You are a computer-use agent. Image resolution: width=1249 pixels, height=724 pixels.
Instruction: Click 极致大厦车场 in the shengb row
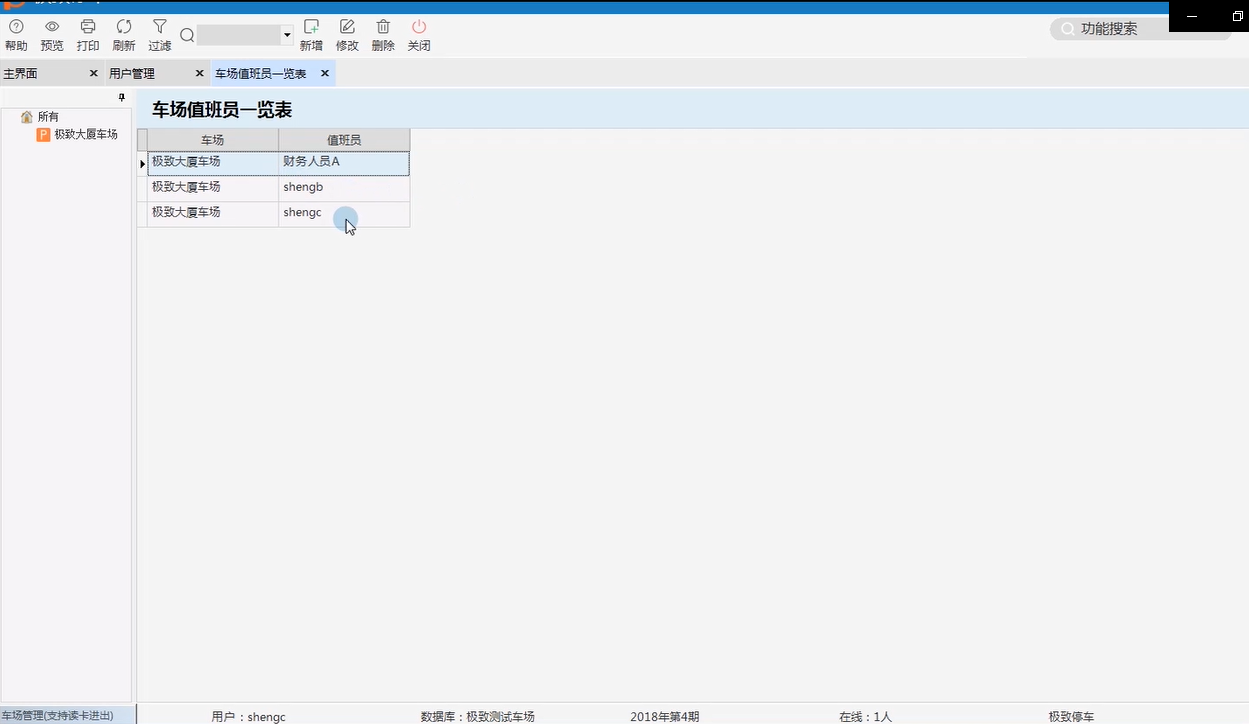(213, 188)
